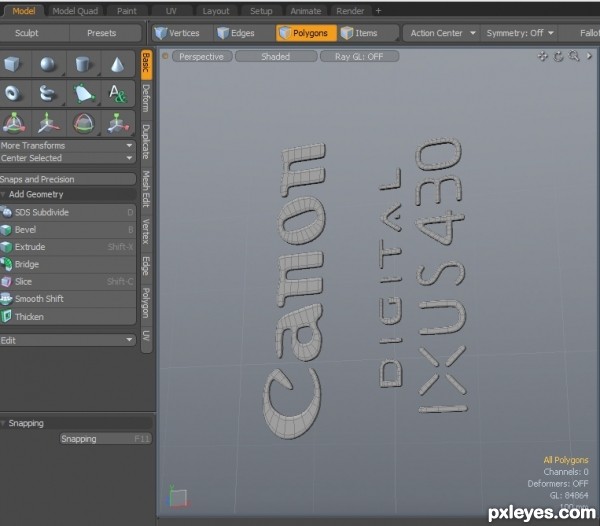Select the Tube spiral tool
The height and width of the screenshot is (526, 600).
tap(48, 93)
